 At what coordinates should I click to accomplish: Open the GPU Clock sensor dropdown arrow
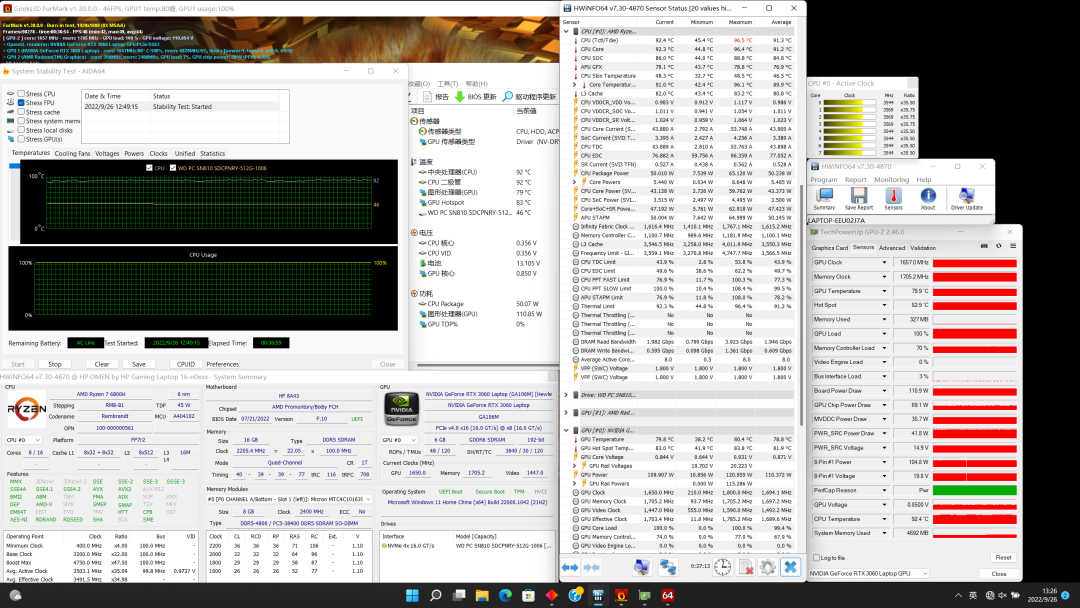883,262
